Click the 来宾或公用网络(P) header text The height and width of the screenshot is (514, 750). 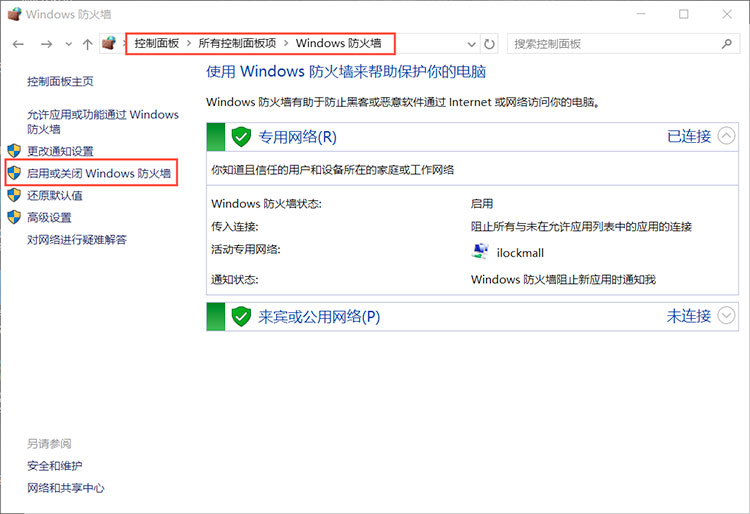pos(319,317)
